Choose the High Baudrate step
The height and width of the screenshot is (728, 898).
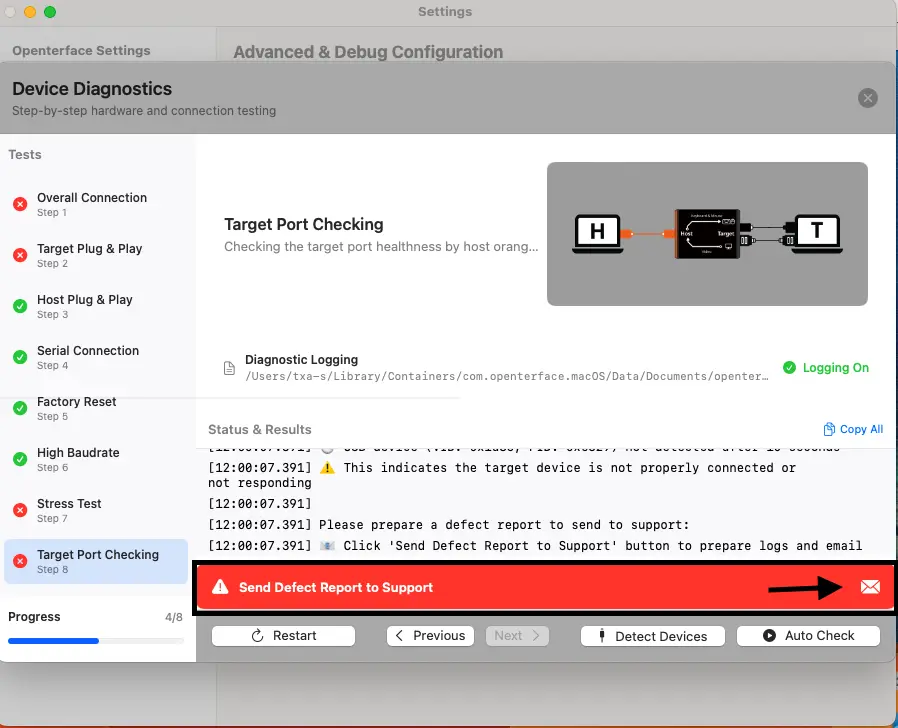point(78,459)
